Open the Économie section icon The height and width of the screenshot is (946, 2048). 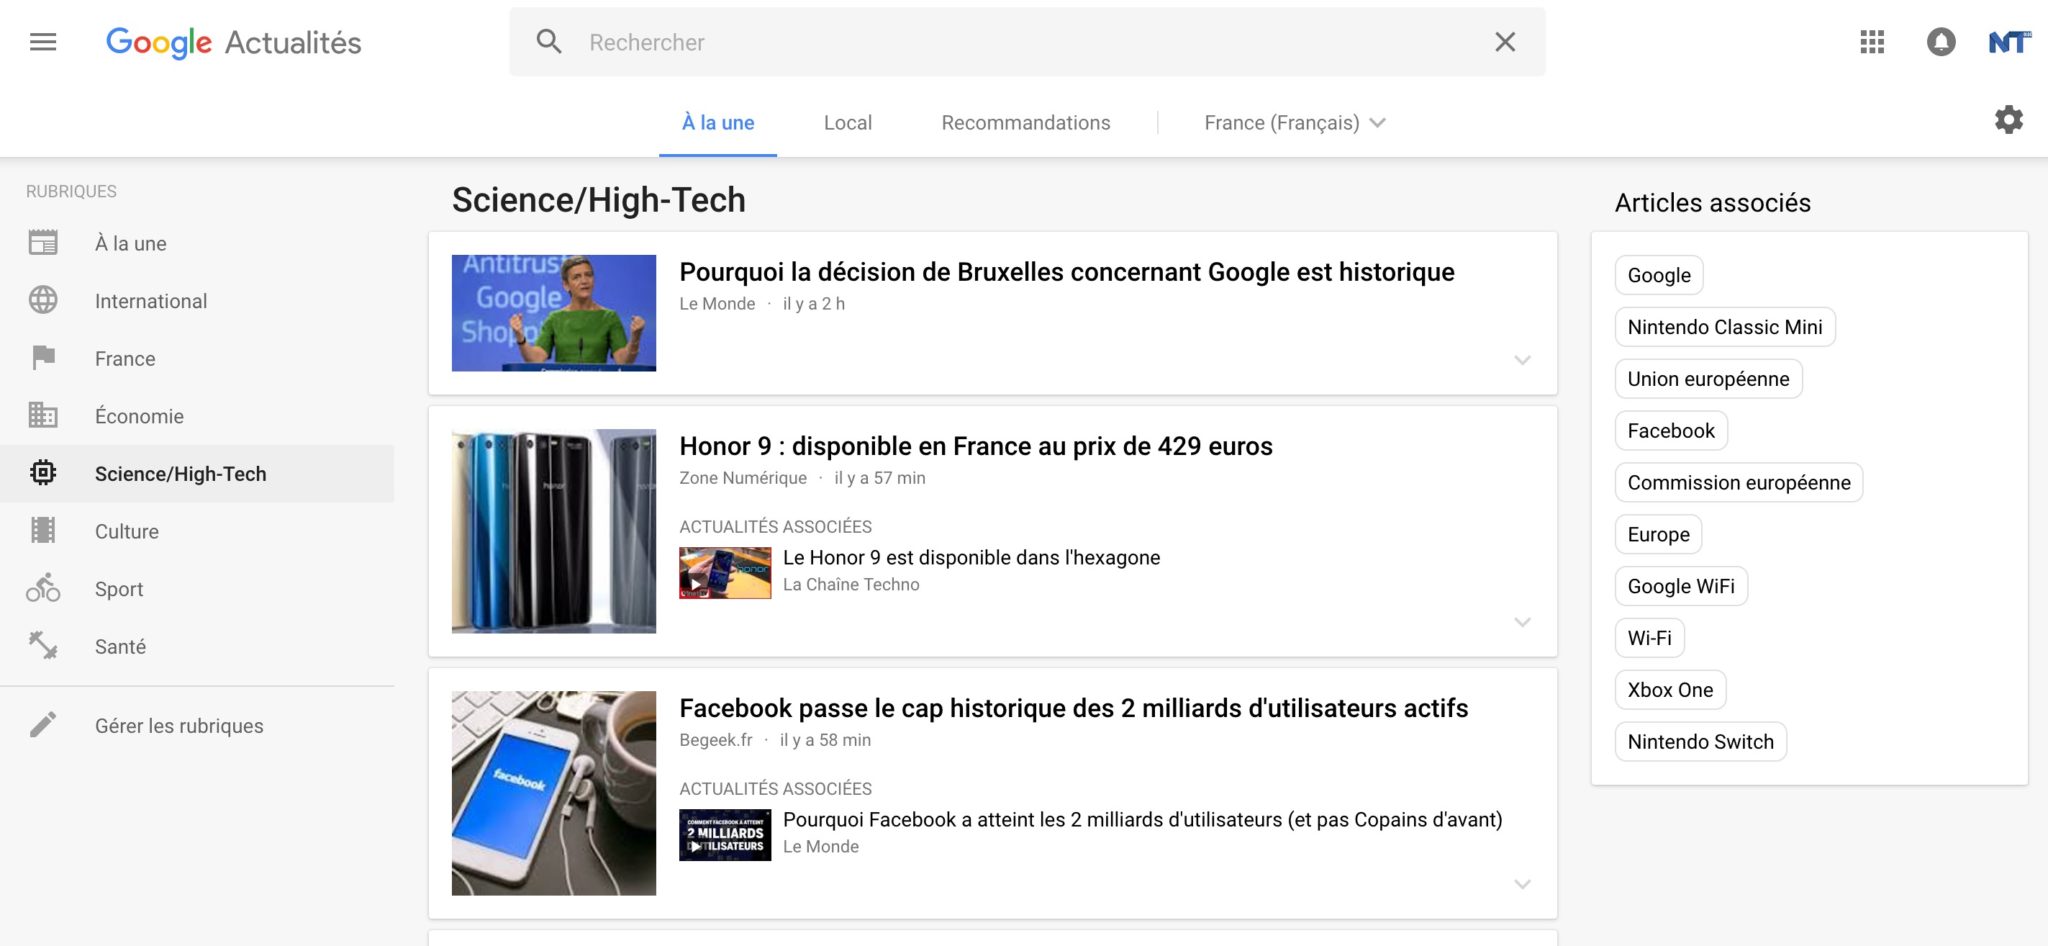coord(44,415)
